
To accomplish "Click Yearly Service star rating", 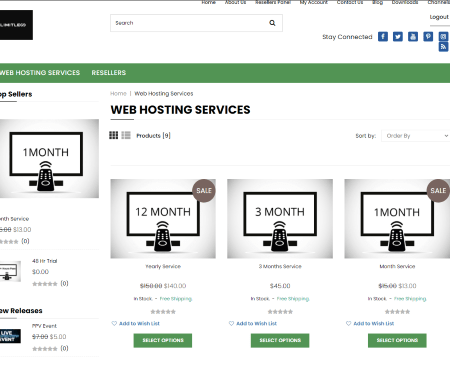I will coord(163,312).
